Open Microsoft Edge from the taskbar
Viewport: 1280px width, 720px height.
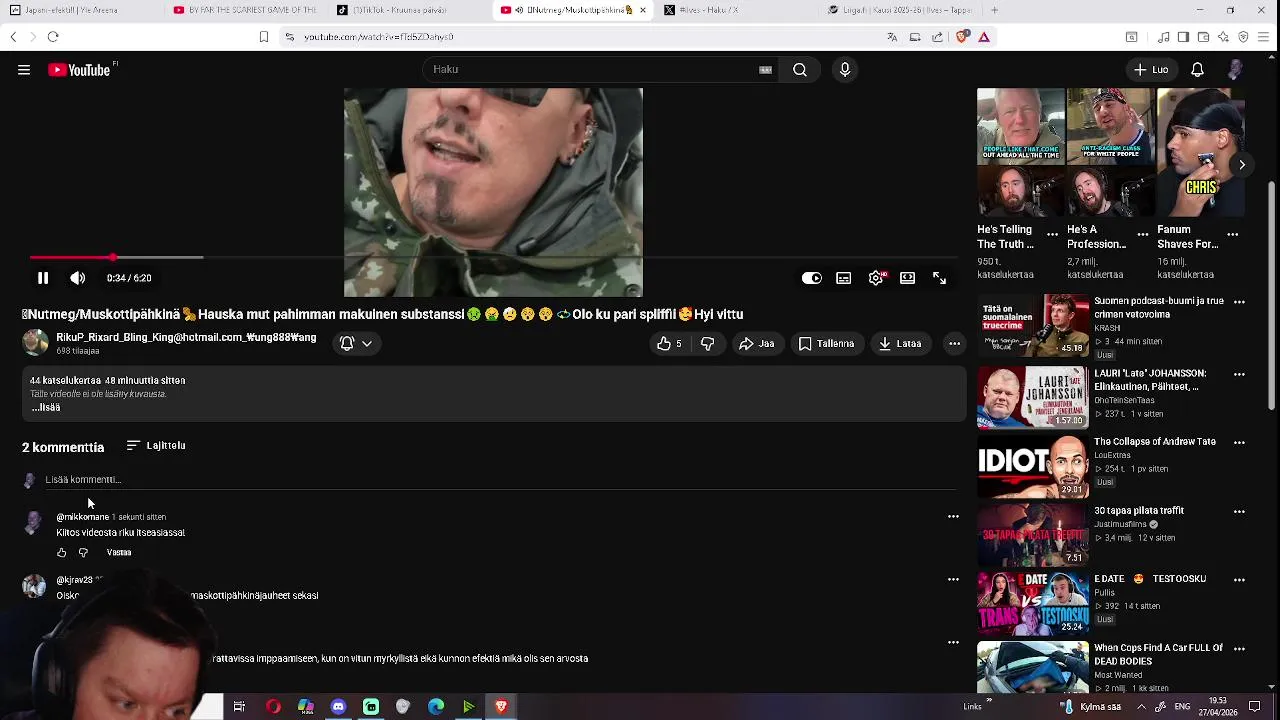point(436,707)
